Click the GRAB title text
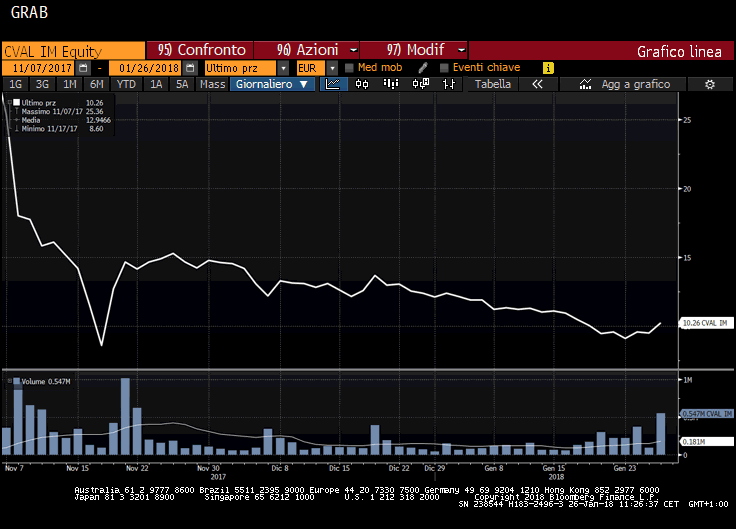The width and height of the screenshot is (736, 529). 29,12
